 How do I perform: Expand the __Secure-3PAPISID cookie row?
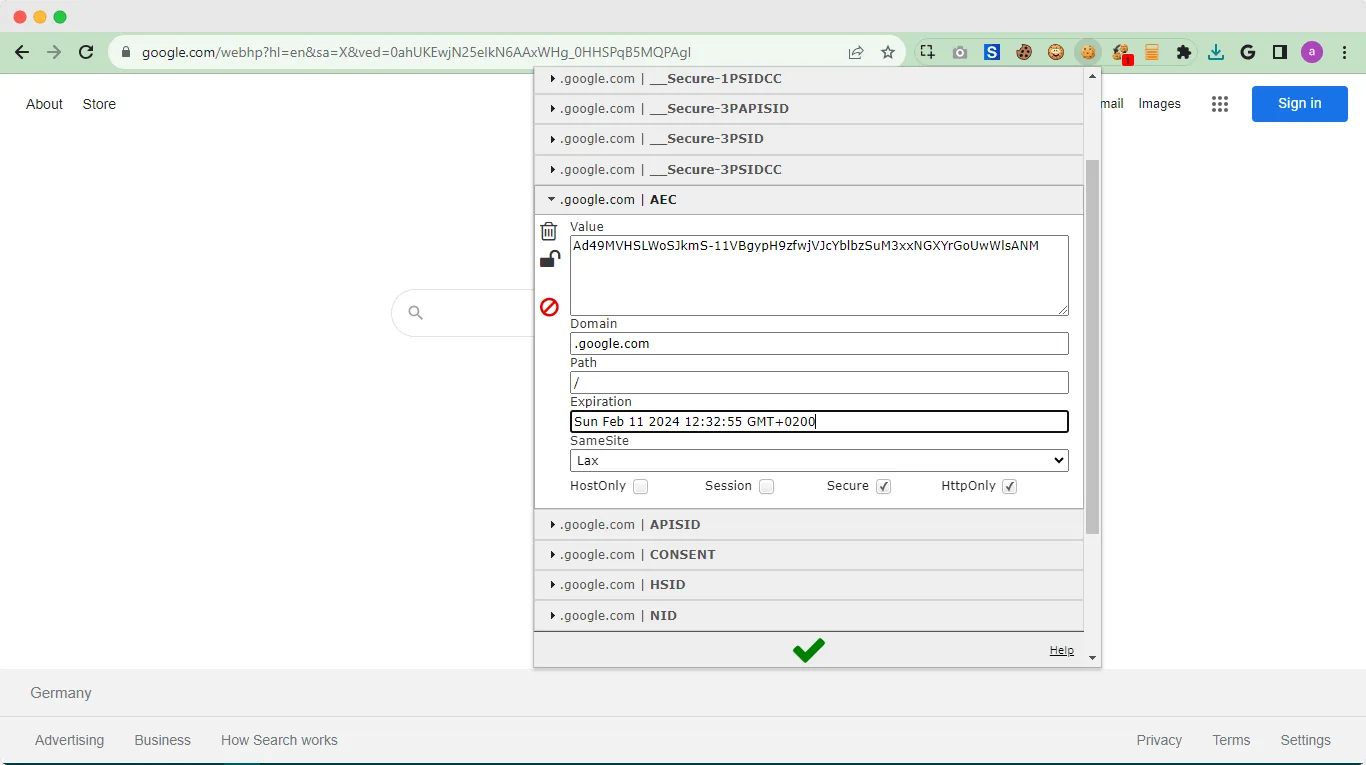click(809, 109)
